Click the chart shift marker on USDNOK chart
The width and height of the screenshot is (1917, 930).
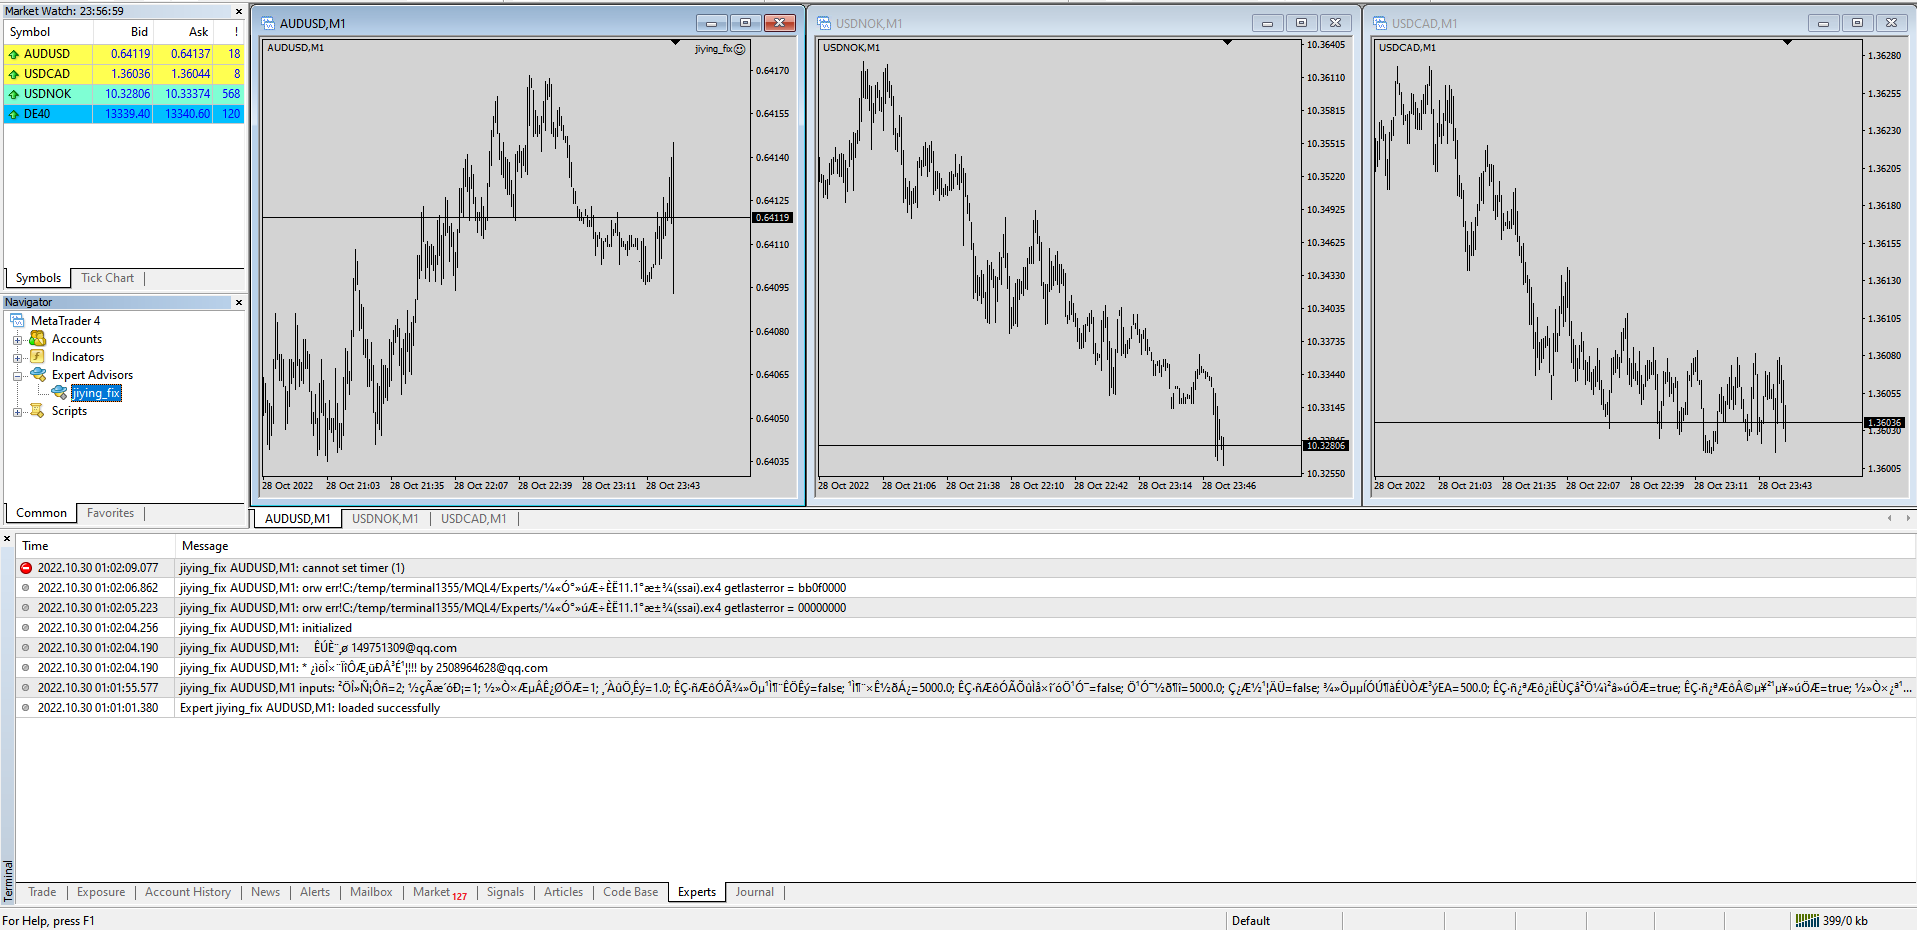tap(1227, 43)
